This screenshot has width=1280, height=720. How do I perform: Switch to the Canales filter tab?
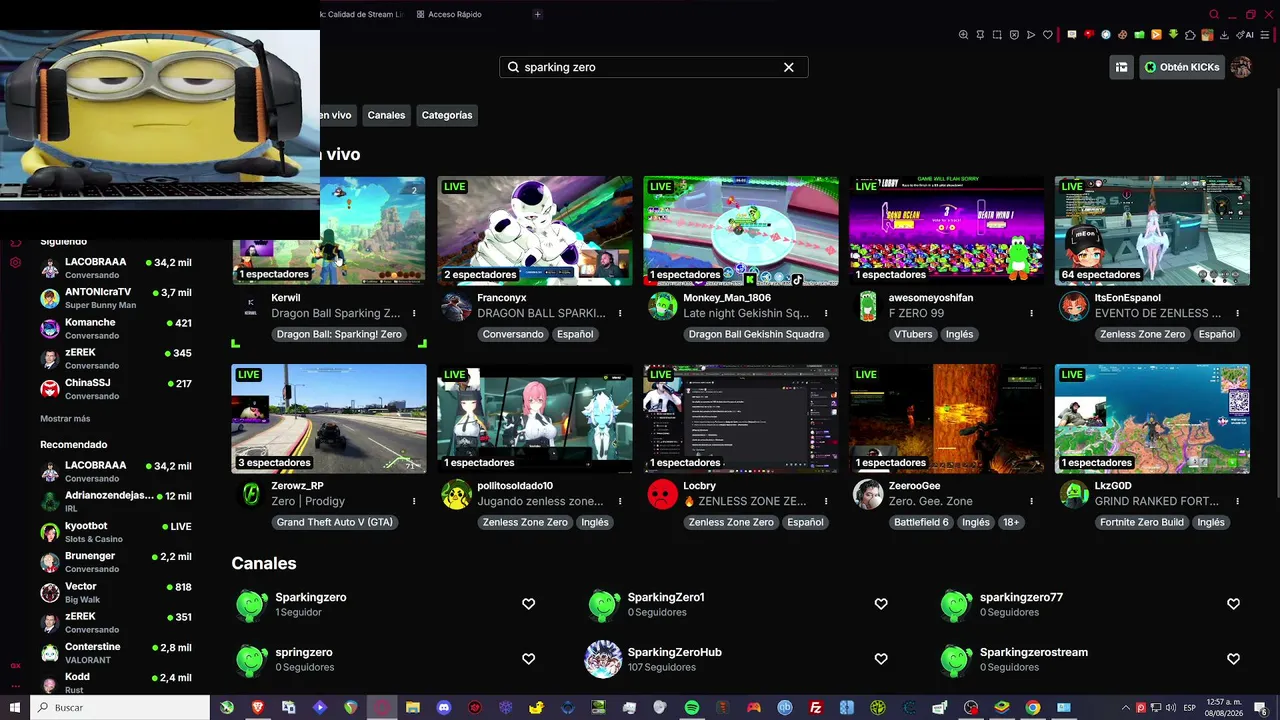(386, 115)
